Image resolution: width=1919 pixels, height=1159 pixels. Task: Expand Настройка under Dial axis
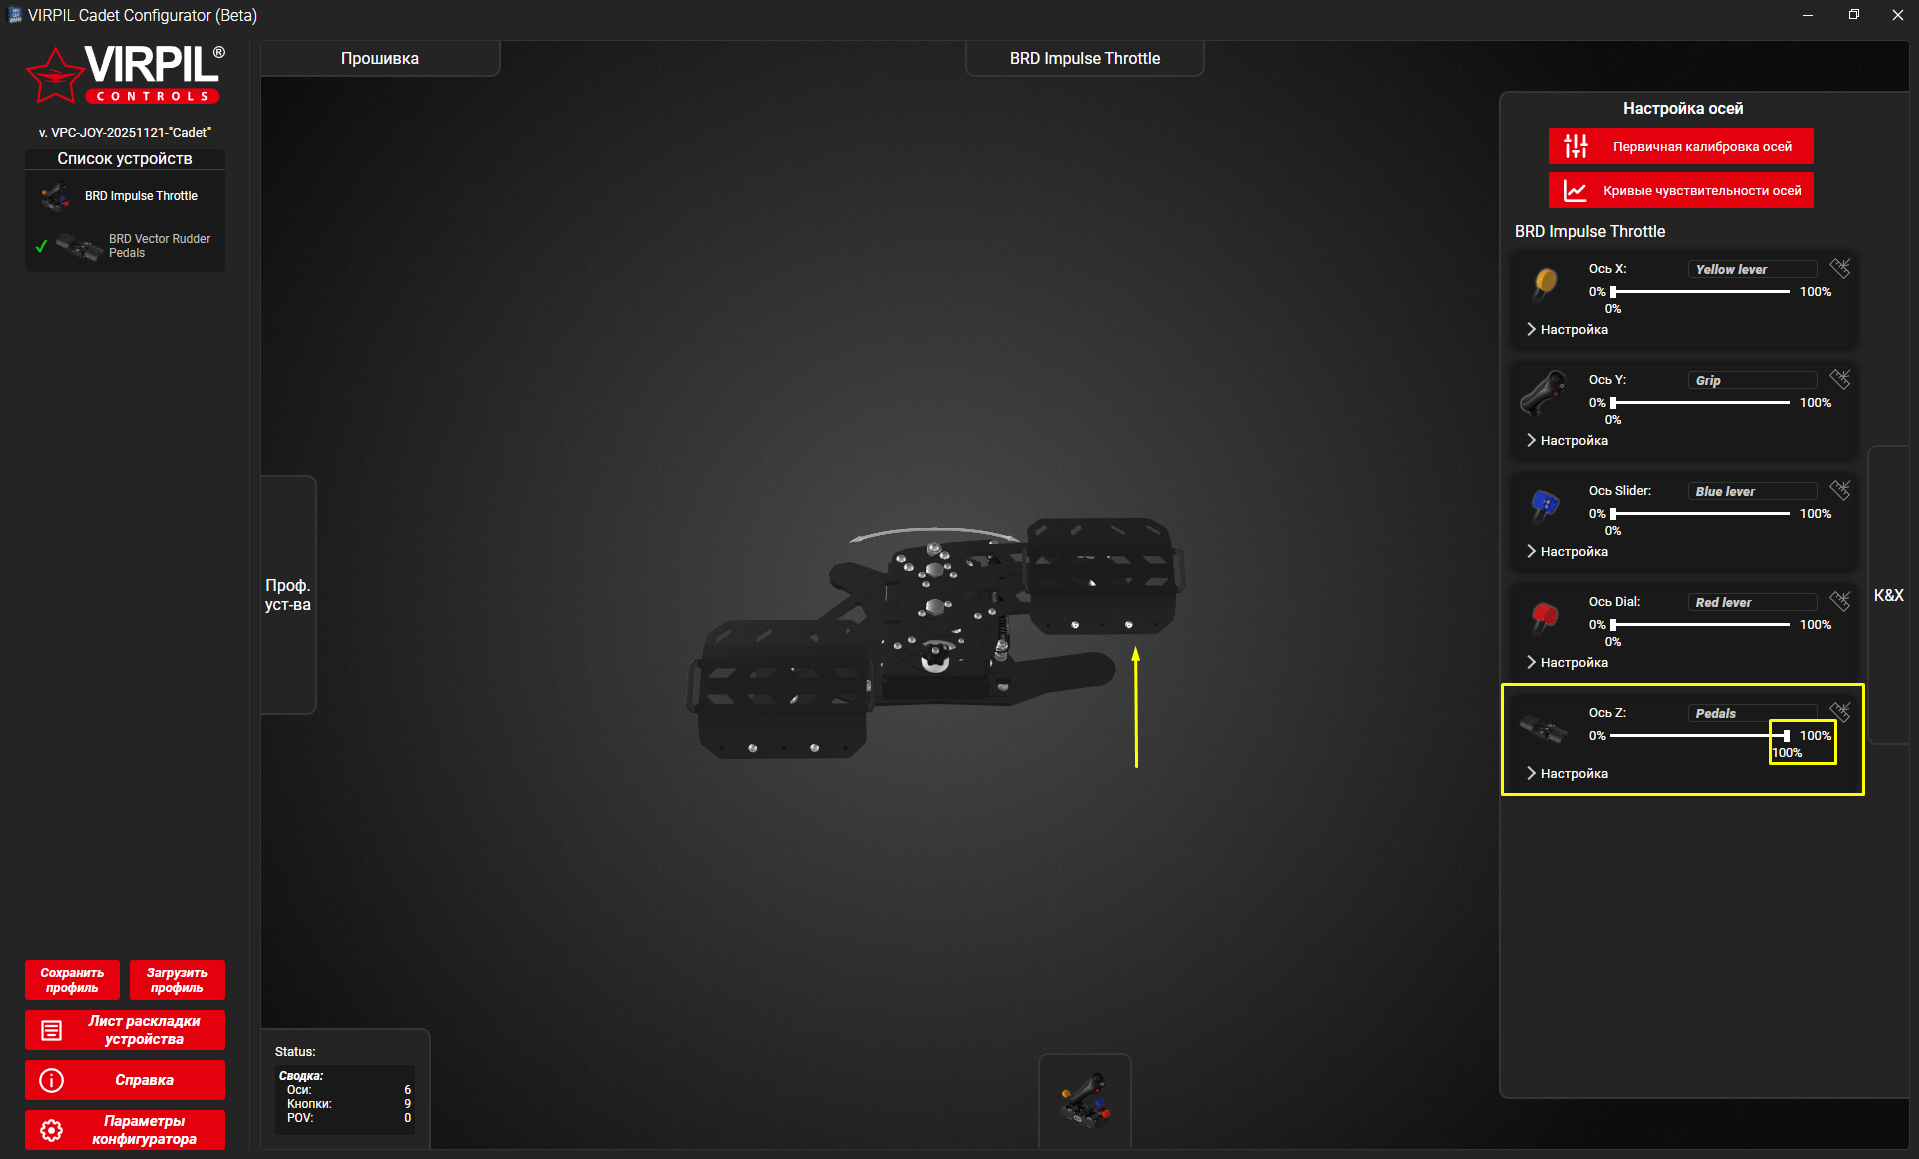pyautogui.click(x=1567, y=663)
